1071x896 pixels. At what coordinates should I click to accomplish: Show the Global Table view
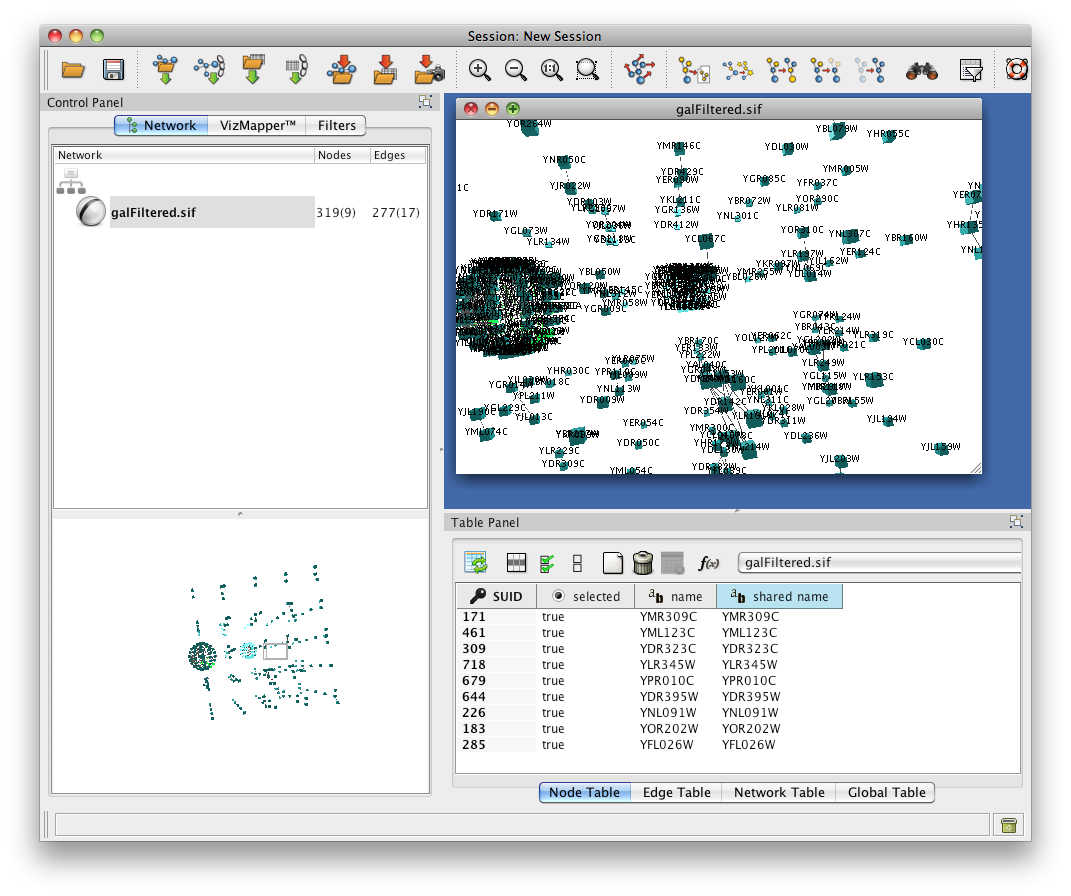click(886, 792)
